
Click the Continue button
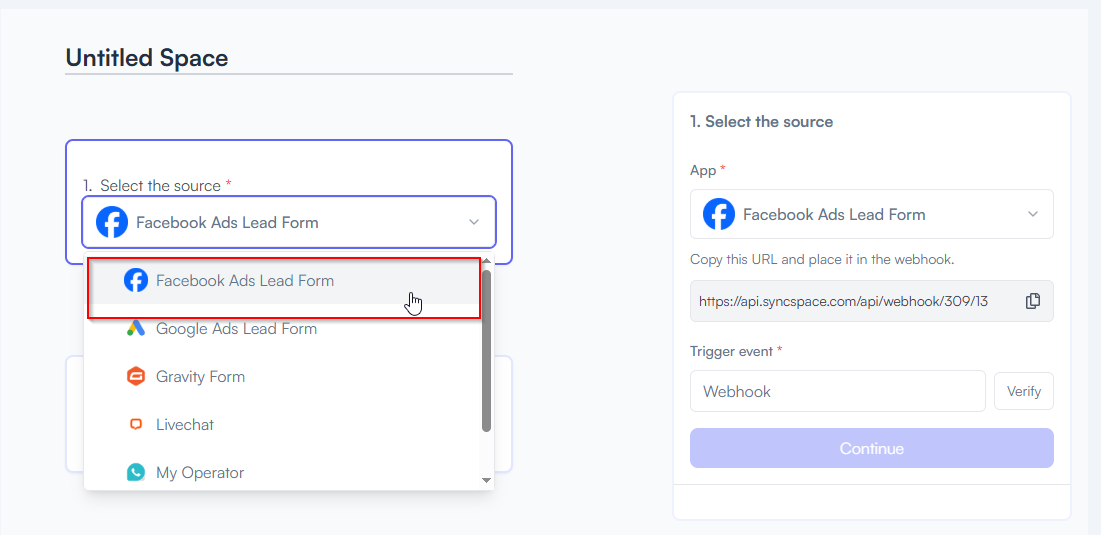(871, 448)
